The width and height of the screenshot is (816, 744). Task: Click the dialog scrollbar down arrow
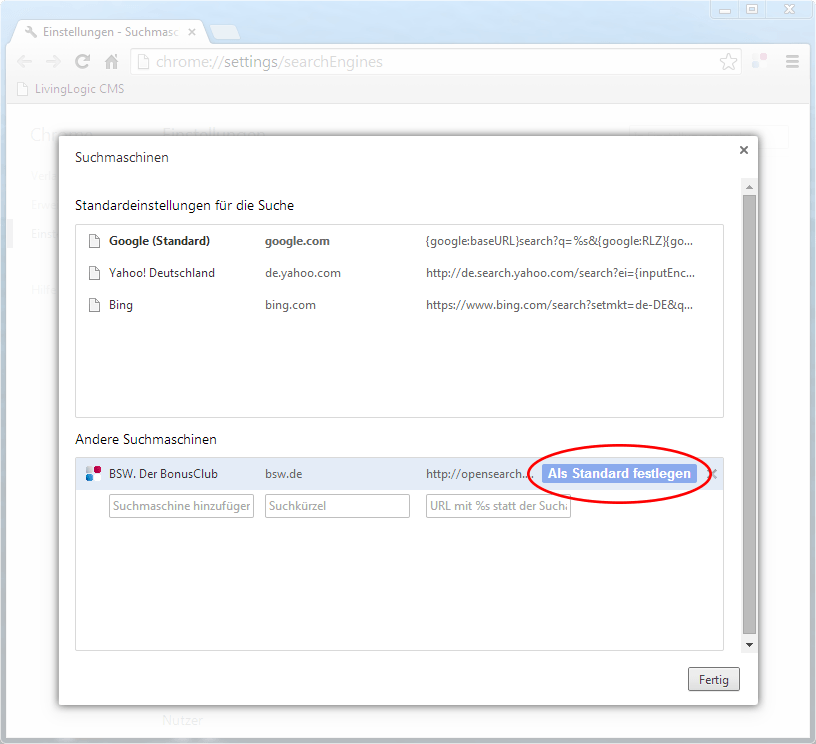coord(749,645)
